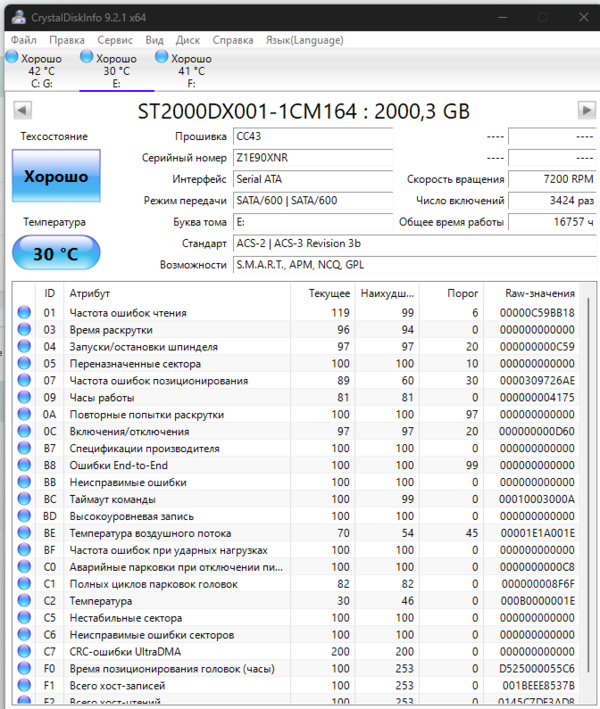Go to previous disk with left arrow
Viewport: 600px width, 709px height.
point(21,110)
